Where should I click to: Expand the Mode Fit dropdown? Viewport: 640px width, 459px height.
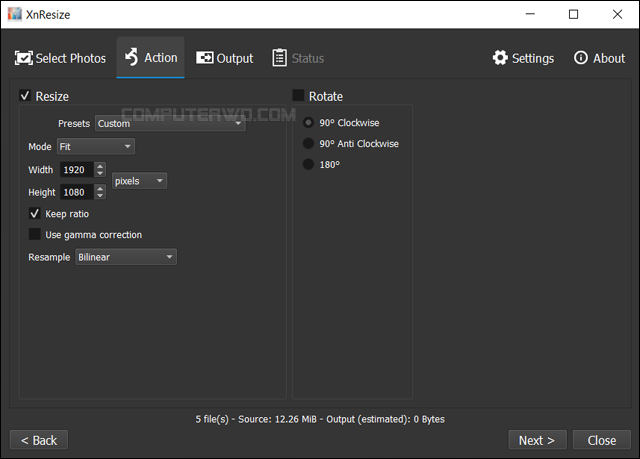pos(96,147)
